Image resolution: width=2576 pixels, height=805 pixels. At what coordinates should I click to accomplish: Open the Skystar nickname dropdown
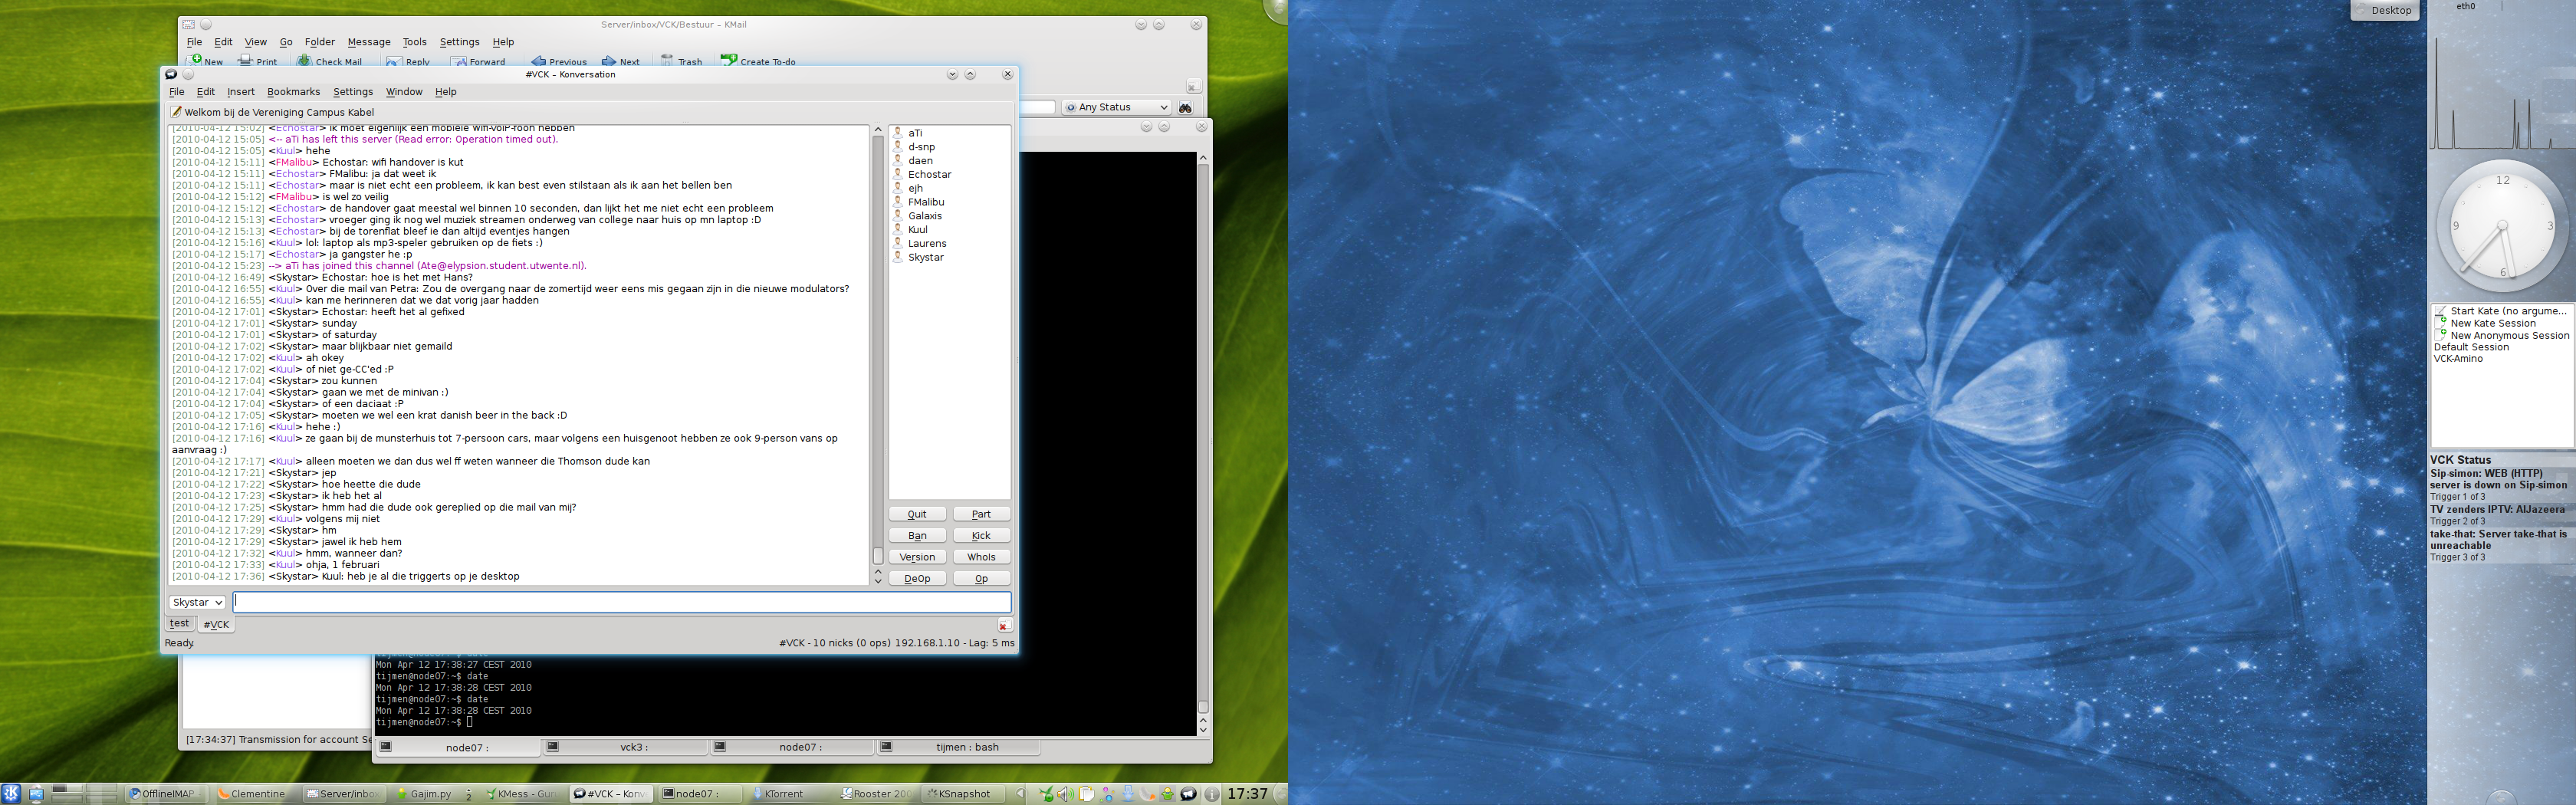(x=196, y=602)
